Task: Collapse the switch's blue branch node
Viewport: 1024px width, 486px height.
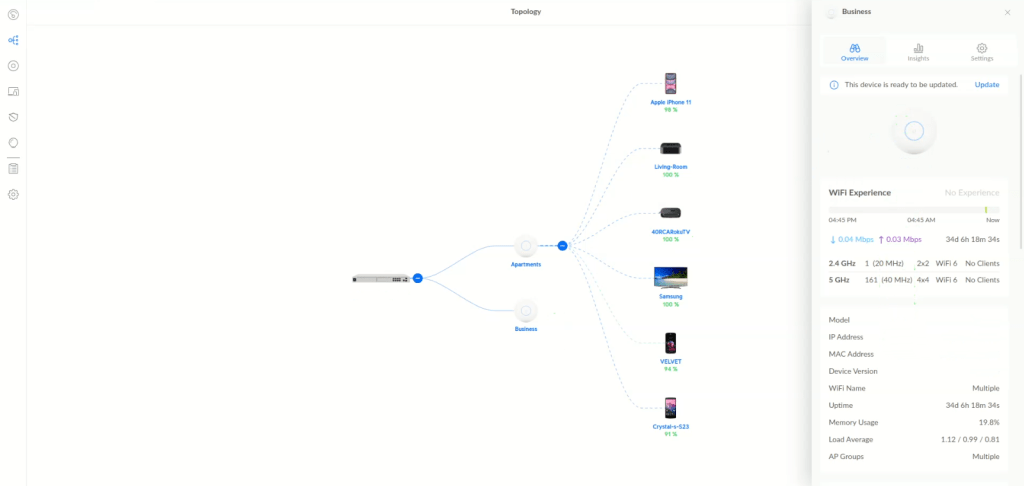Action: tap(418, 278)
